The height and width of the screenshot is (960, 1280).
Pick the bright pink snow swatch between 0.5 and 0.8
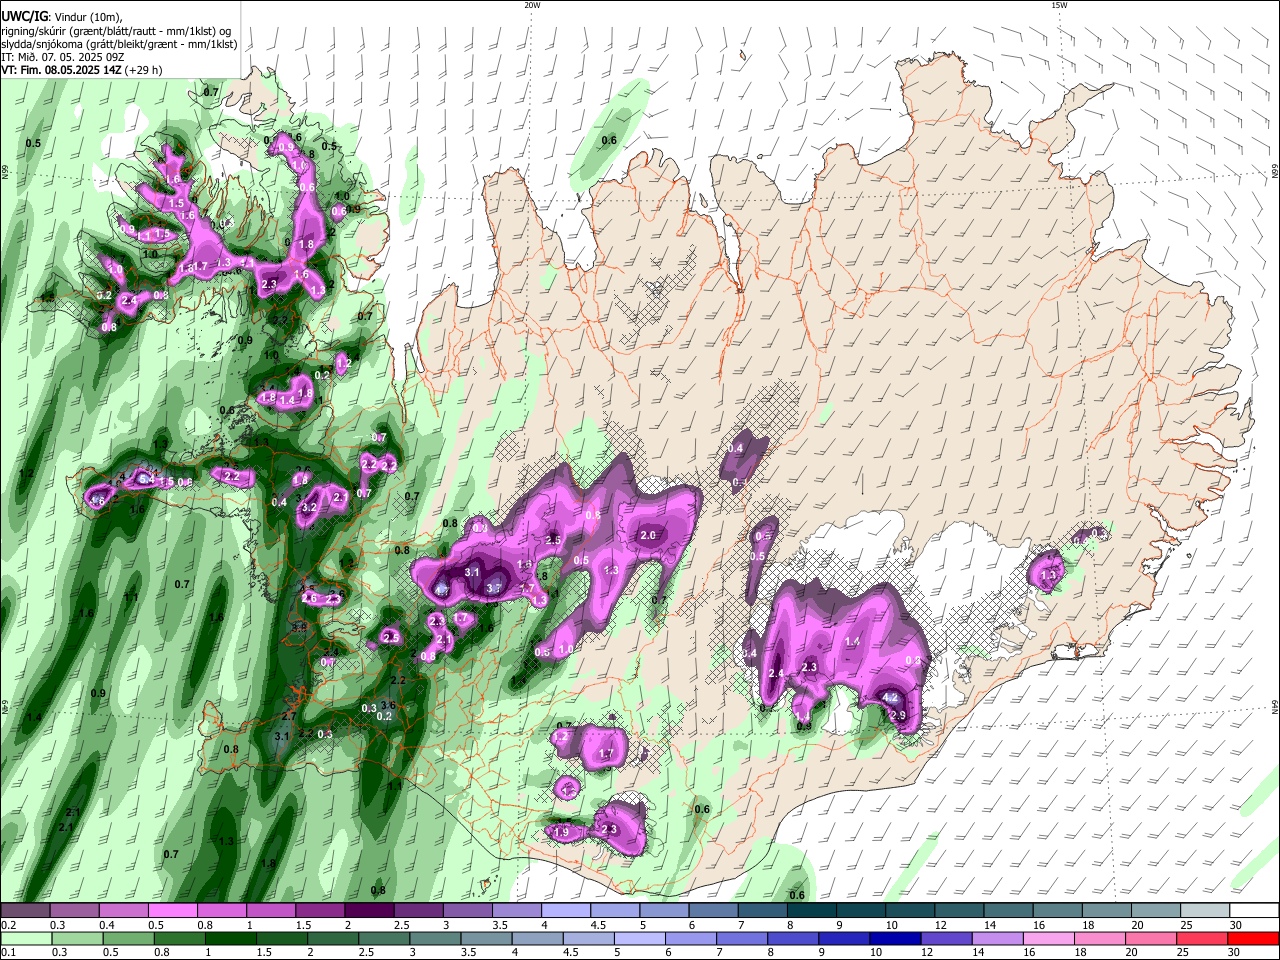point(173,911)
